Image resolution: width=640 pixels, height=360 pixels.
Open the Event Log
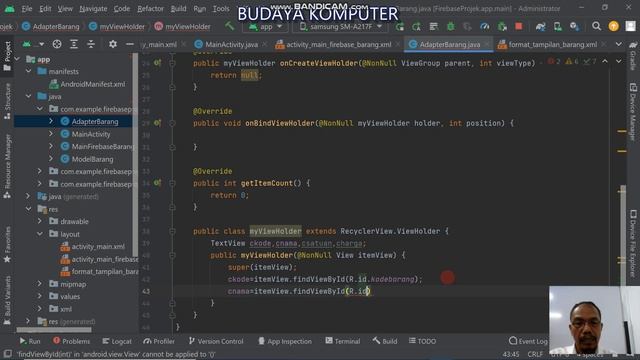[x=528, y=341]
